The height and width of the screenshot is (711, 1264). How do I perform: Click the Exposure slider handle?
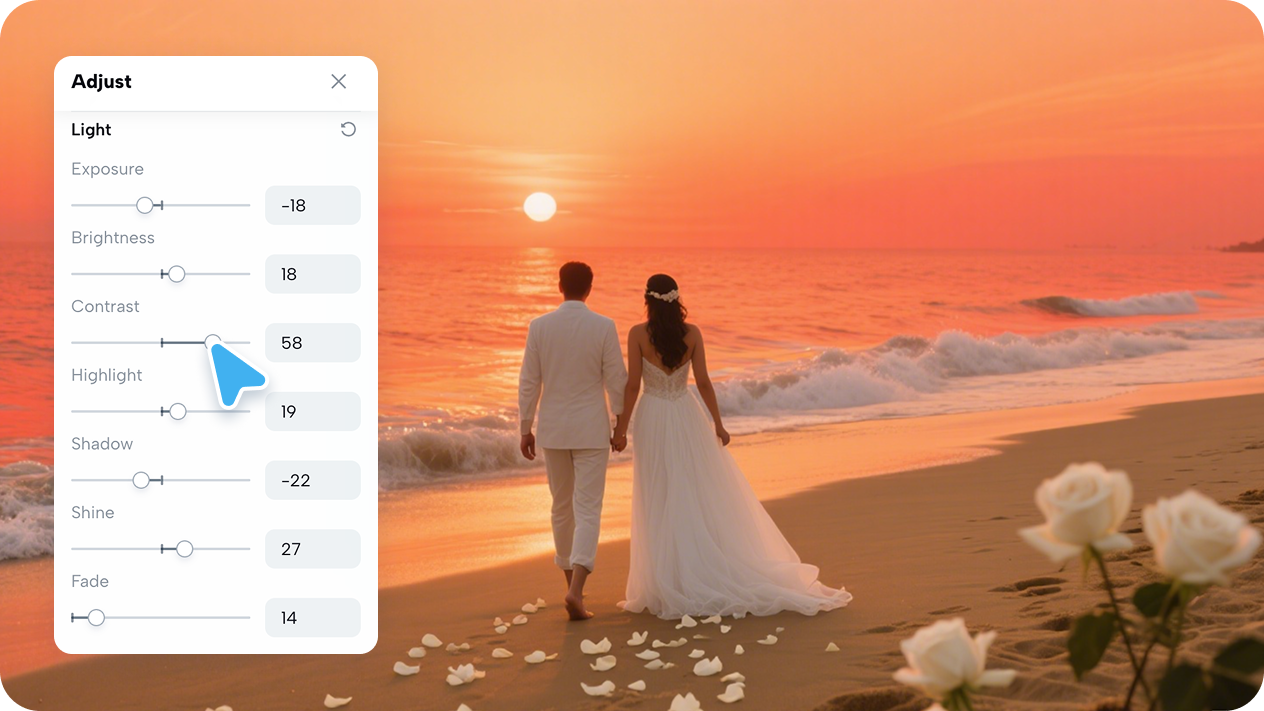tap(145, 205)
